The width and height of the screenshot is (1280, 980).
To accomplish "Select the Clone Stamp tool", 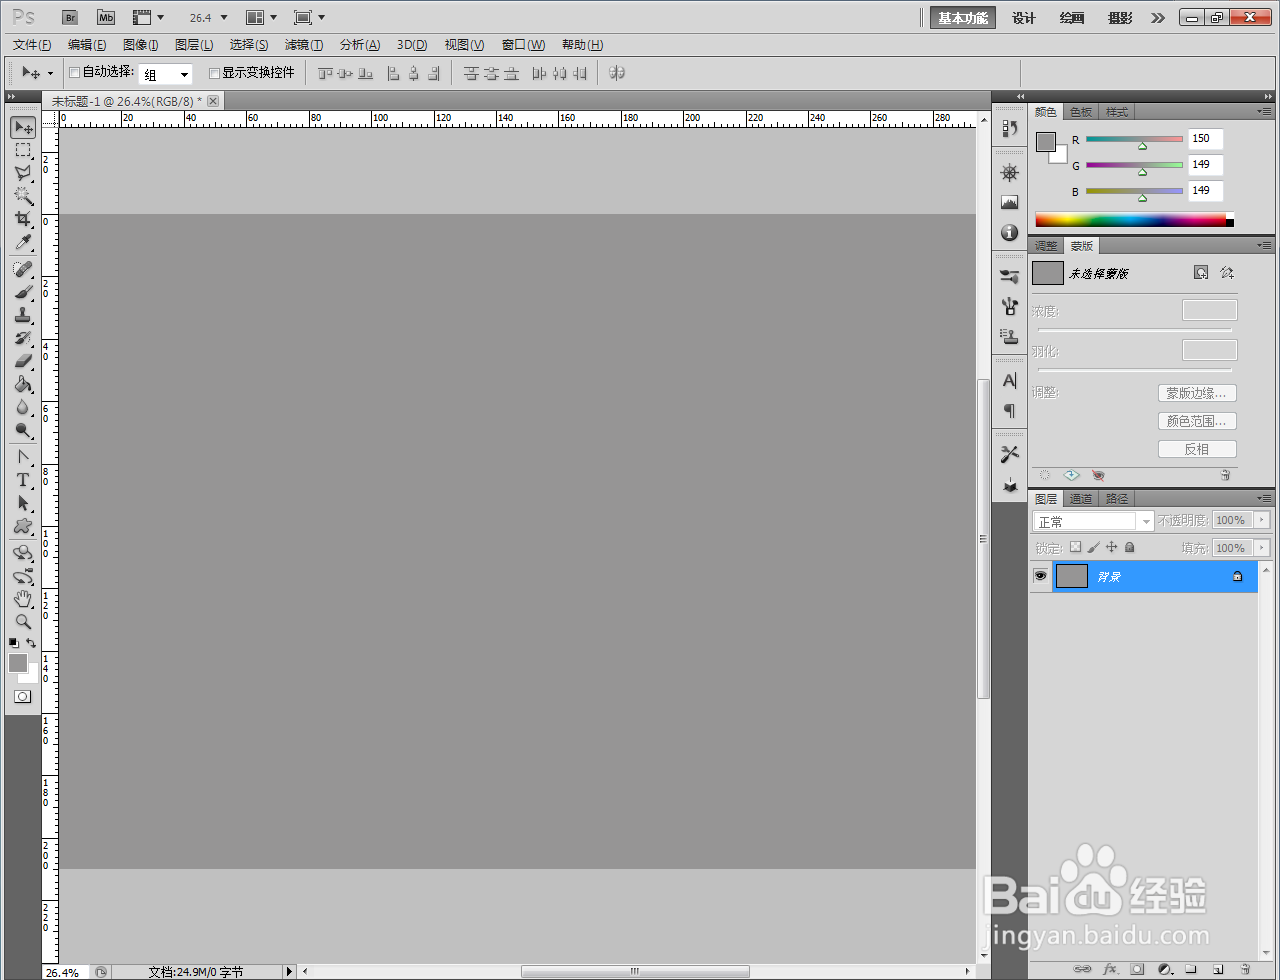I will click(23, 316).
